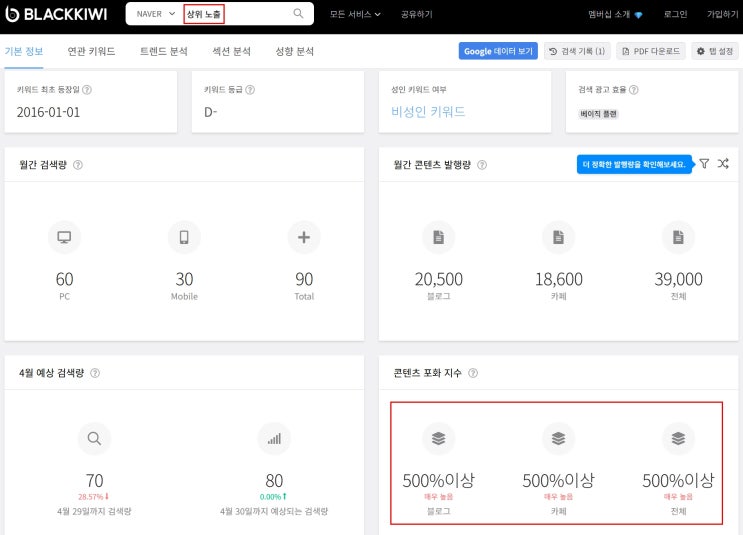
Task: Select the 베이직 플랜 badge
Action: click(x=598, y=114)
